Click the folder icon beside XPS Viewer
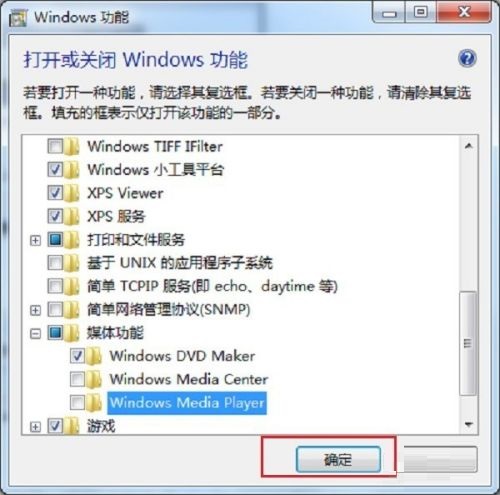500x495 pixels. [x=72, y=193]
